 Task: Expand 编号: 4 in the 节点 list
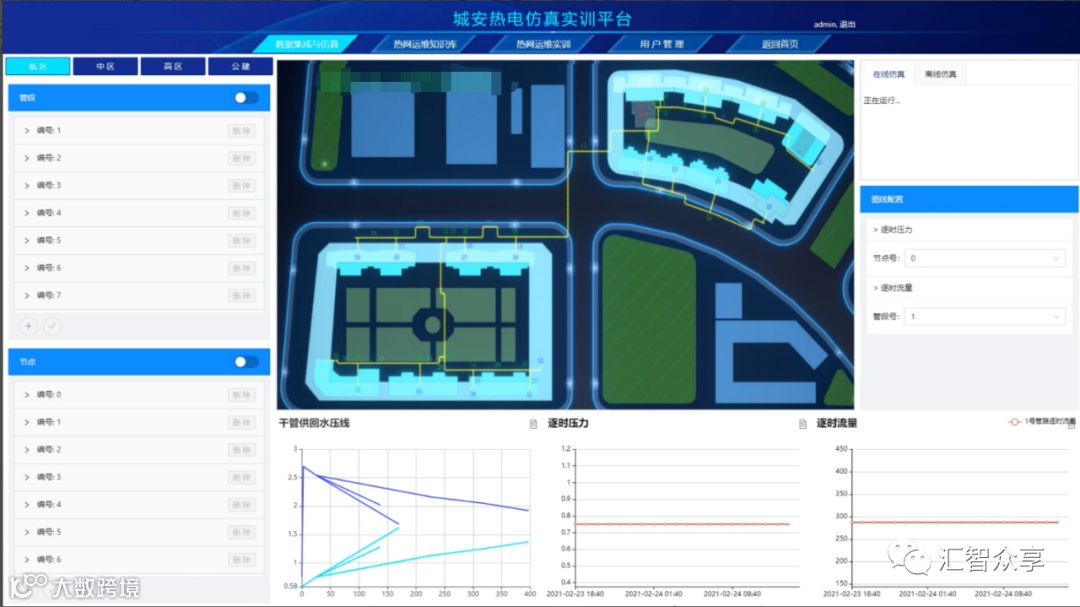pos(27,505)
